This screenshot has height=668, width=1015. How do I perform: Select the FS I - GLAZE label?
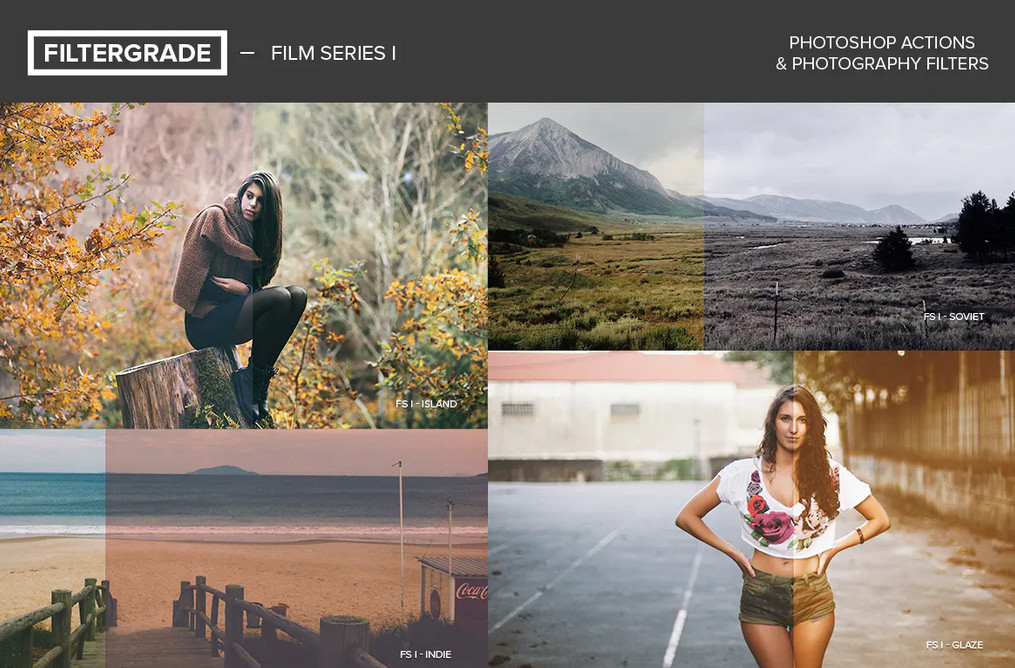click(x=954, y=645)
